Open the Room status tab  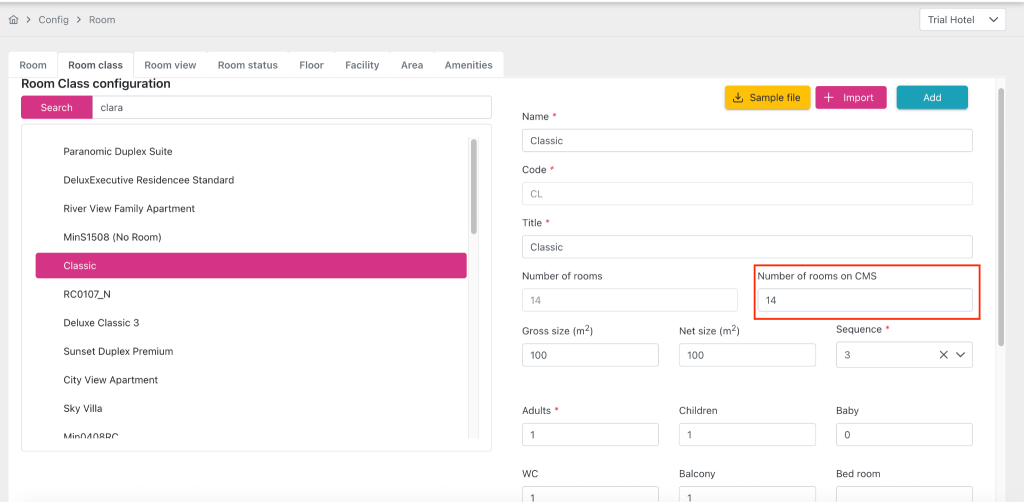tap(247, 65)
